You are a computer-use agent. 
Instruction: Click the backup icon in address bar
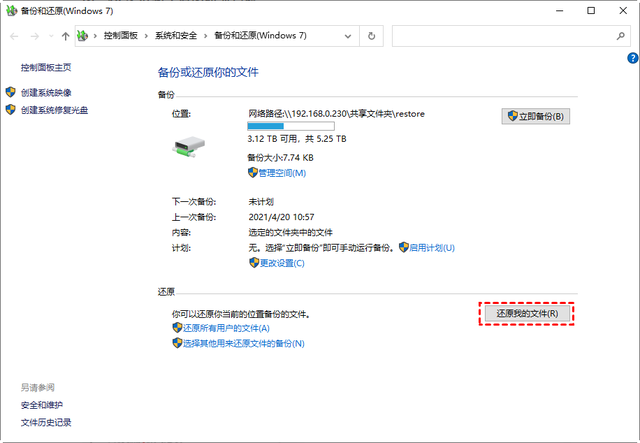82,36
